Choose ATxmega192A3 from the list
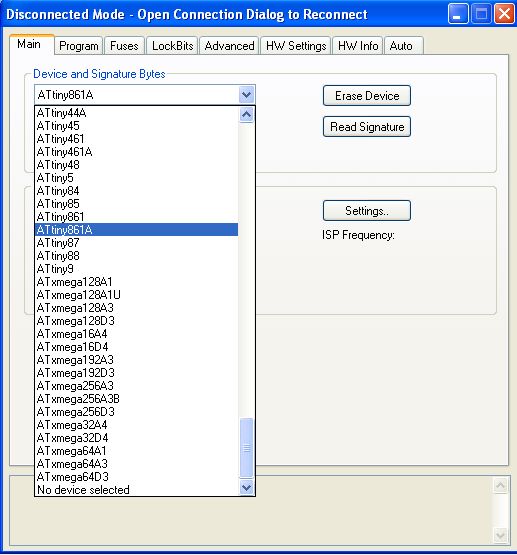517x555 pixels. pos(137,360)
